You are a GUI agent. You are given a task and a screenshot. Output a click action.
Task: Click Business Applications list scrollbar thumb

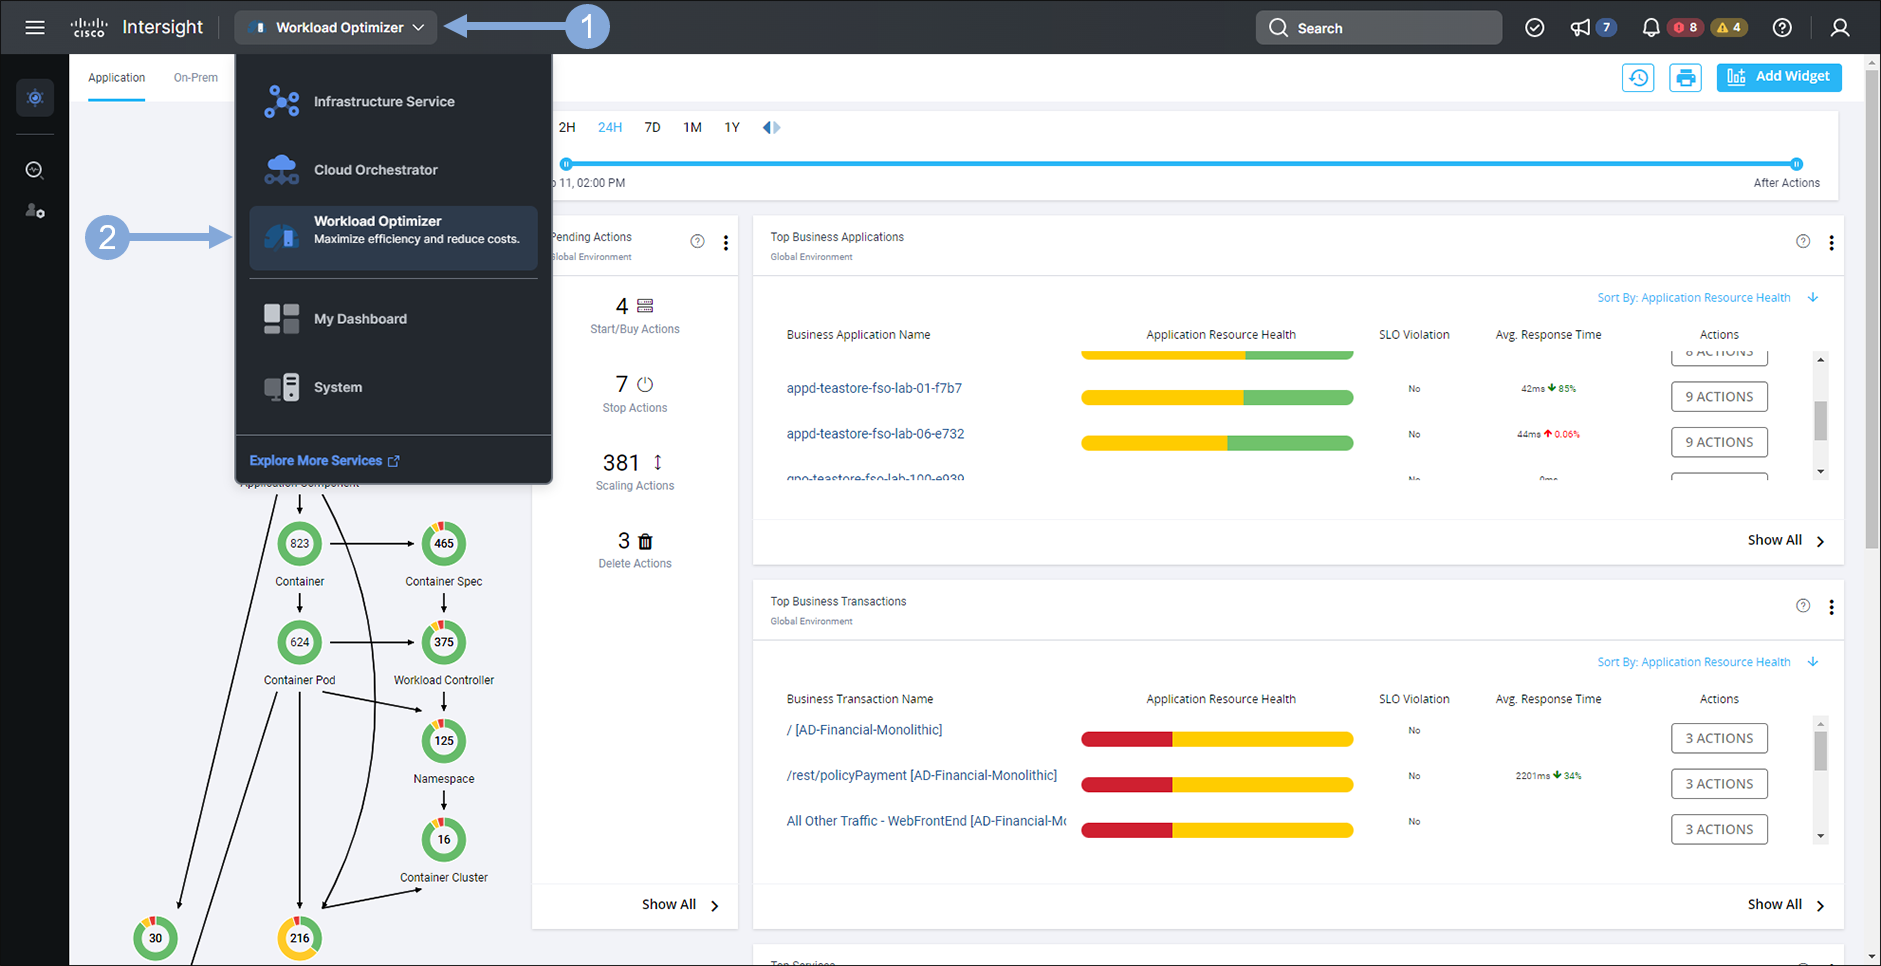tap(1821, 421)
